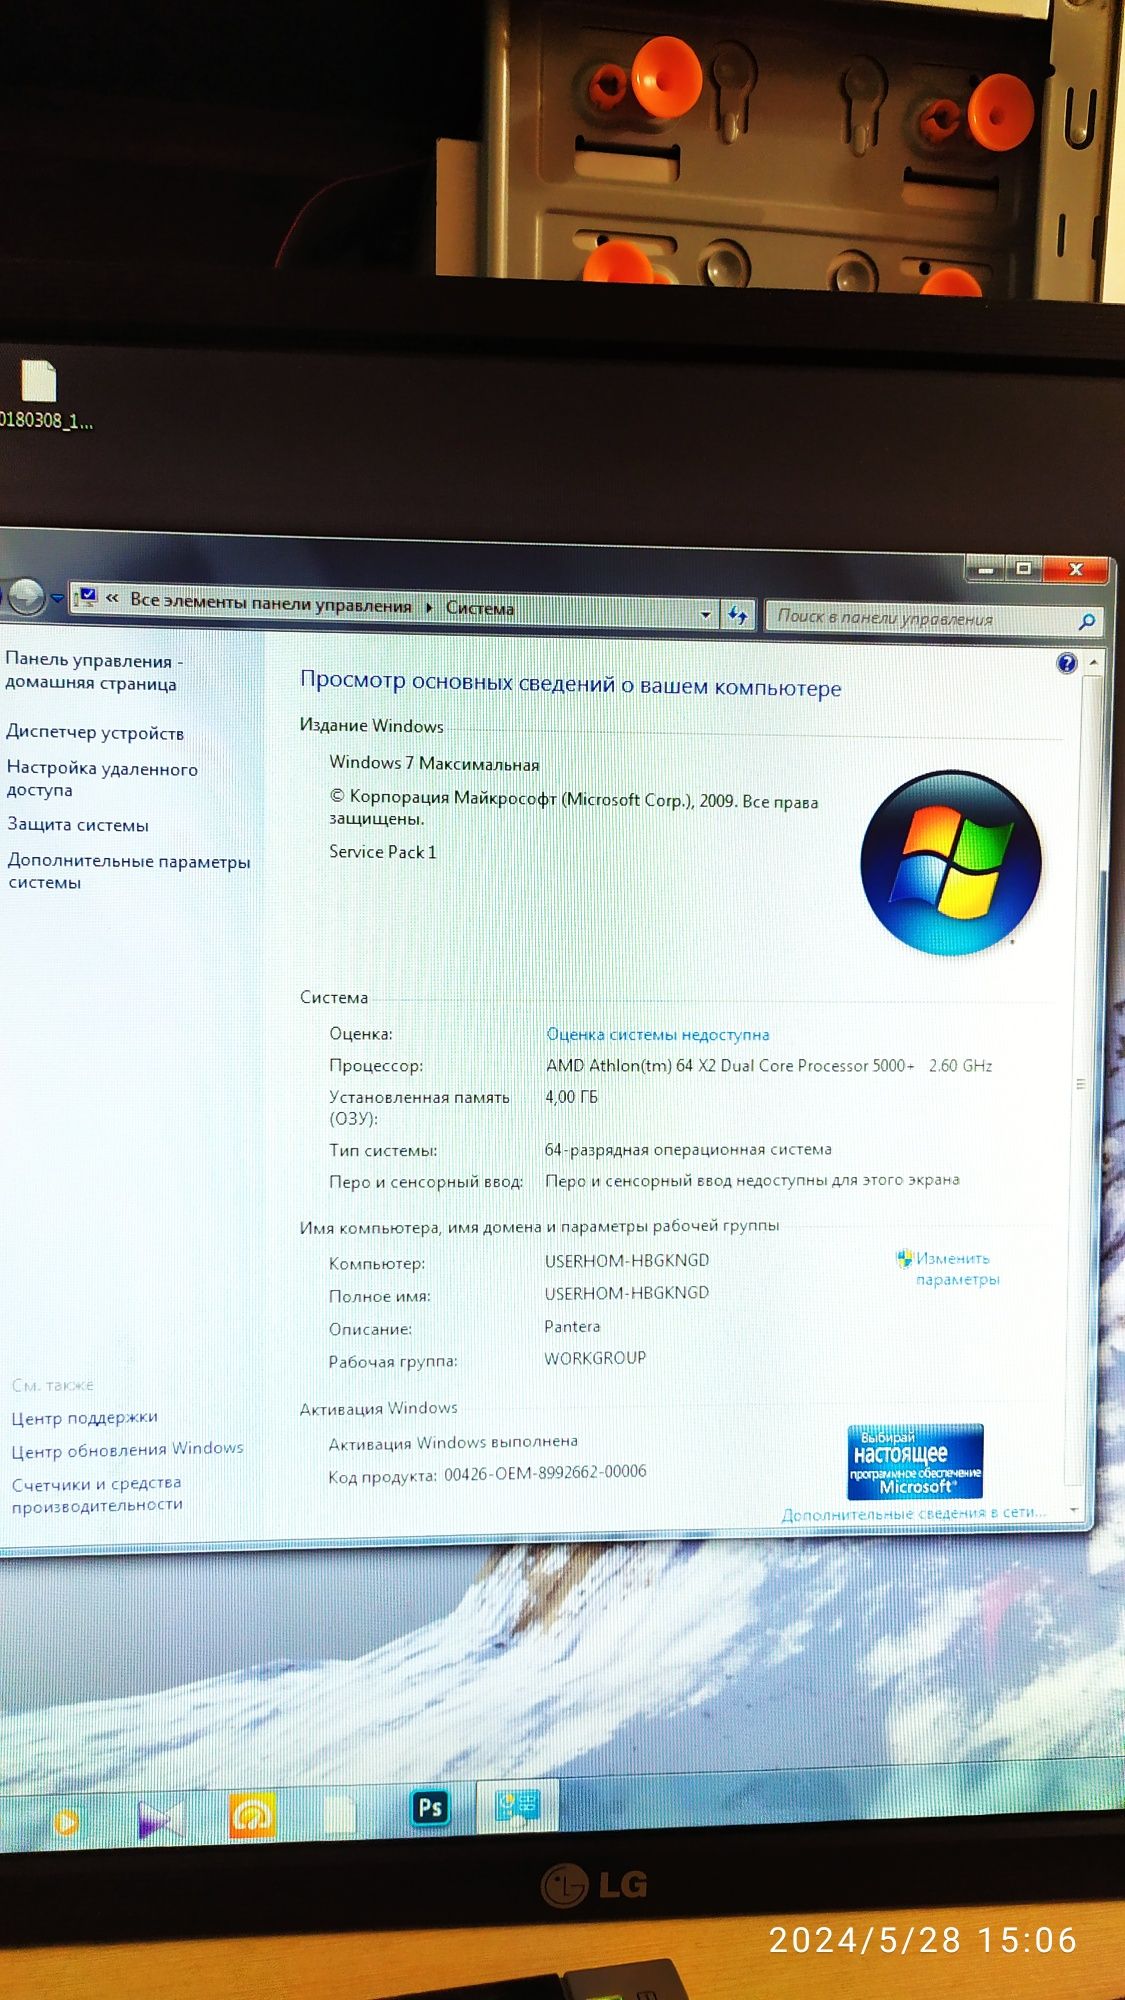This screenshot has height=2000, width=1125.
Task: Open Photoshop from the taskbar
Action: coord(430,1807)
